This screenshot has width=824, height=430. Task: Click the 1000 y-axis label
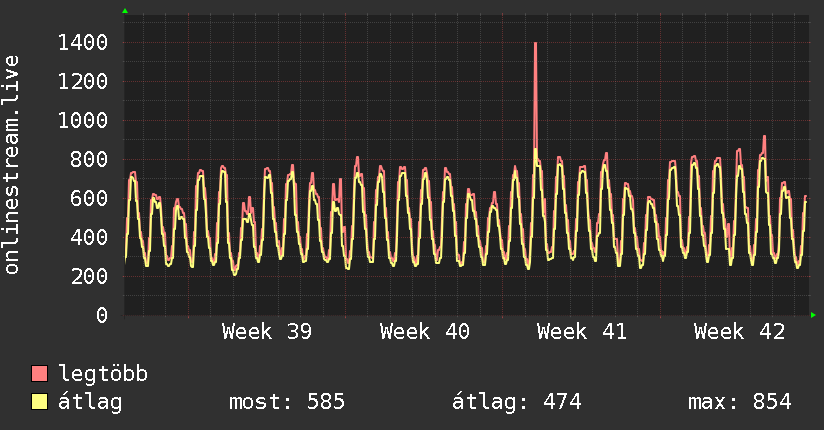tap(83, 120)
